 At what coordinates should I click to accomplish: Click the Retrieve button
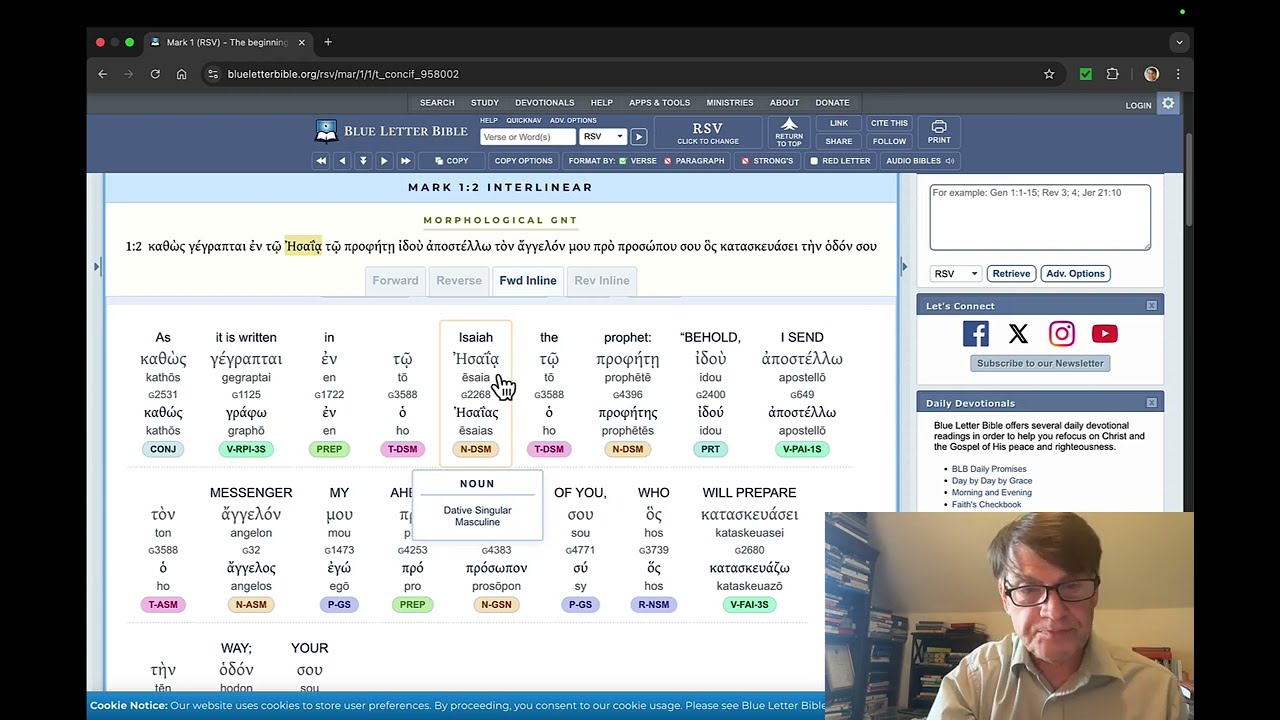(1011, 273)
